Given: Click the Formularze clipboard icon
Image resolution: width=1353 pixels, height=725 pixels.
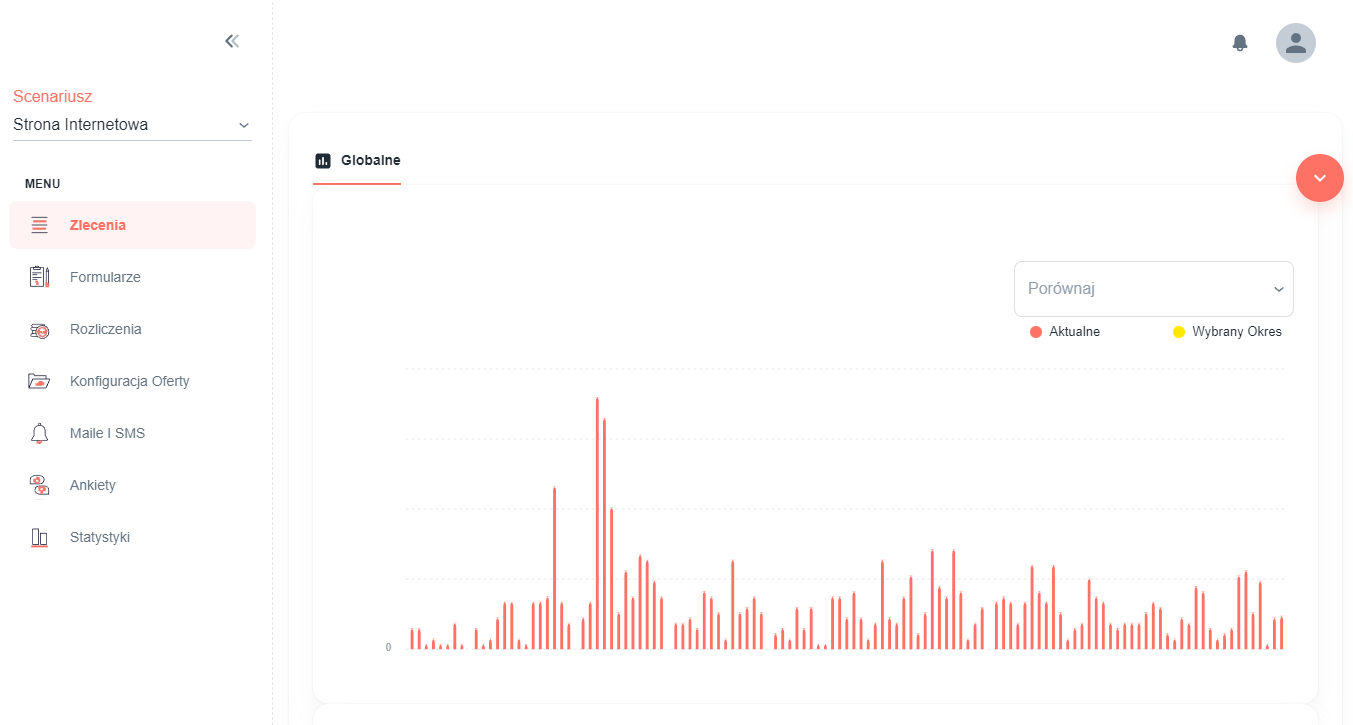Looking at the screenshot, I should tap(39, 277).
